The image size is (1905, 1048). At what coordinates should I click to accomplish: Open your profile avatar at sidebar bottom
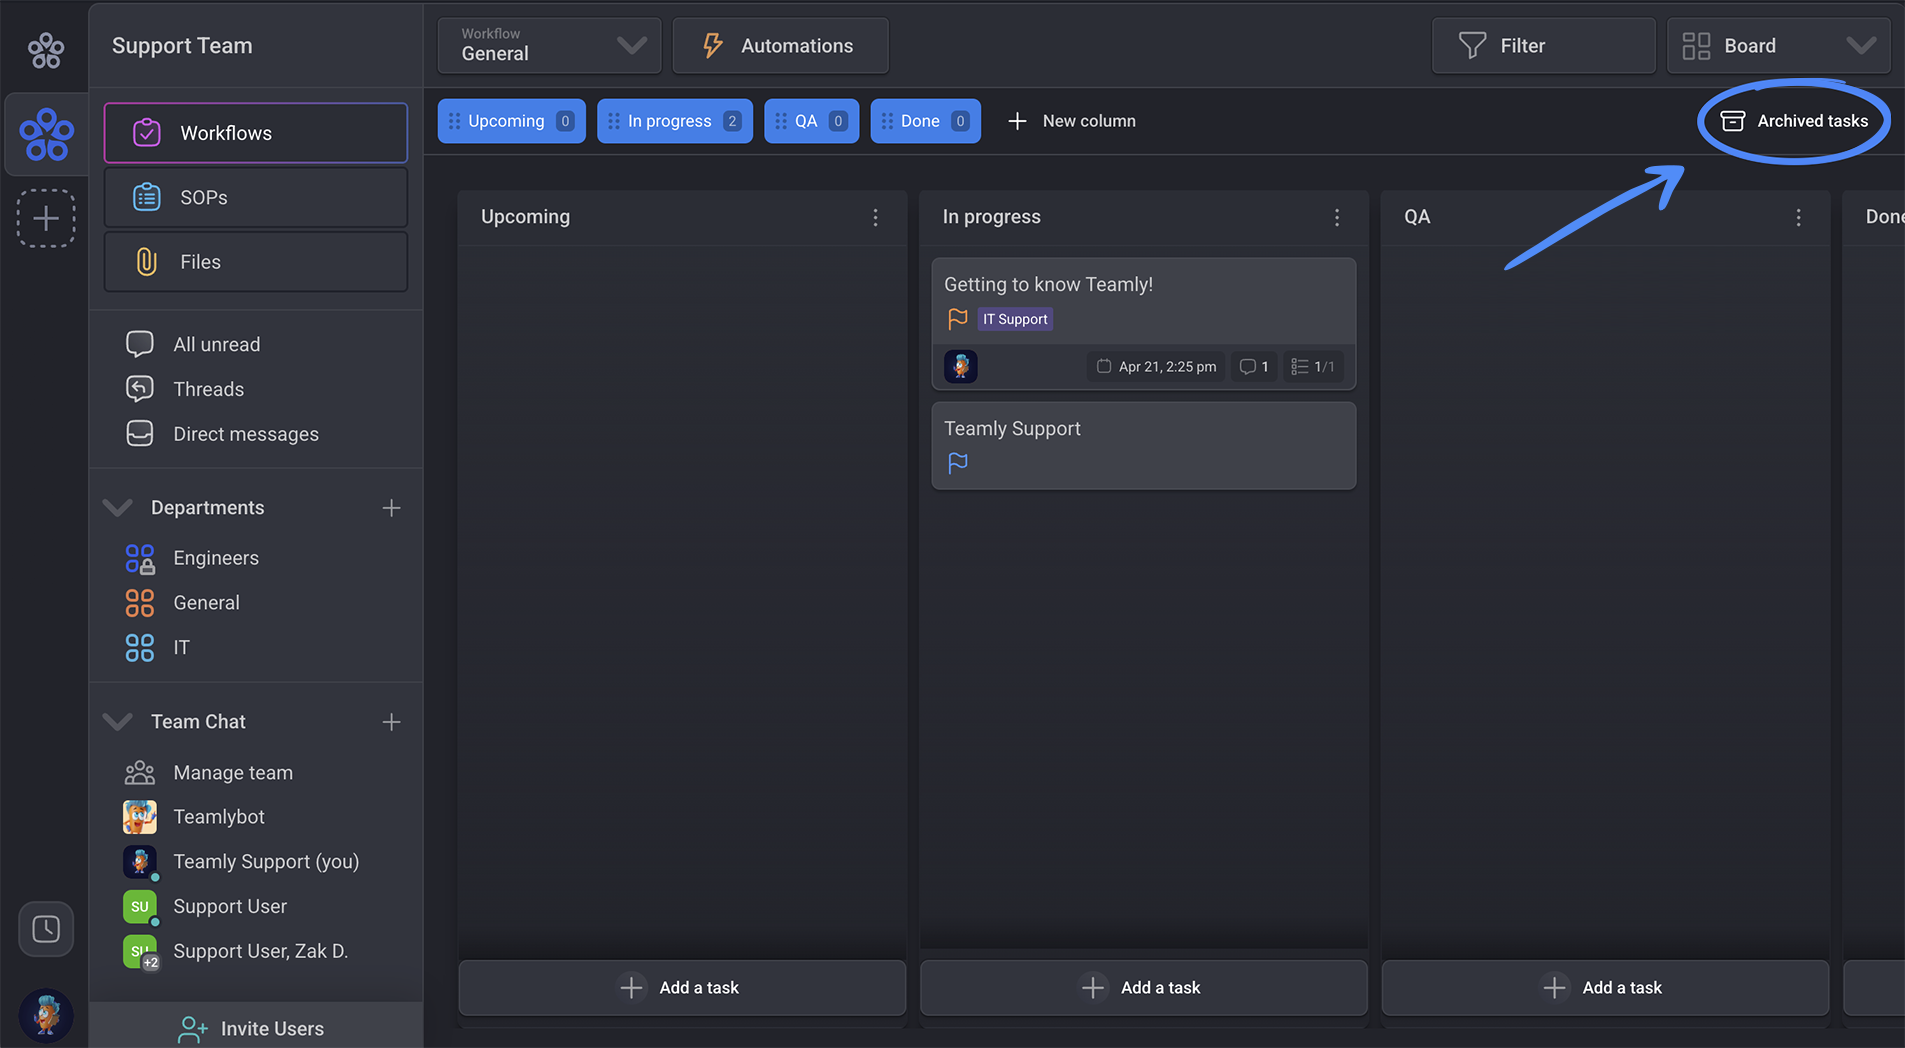pos(46,1015)
